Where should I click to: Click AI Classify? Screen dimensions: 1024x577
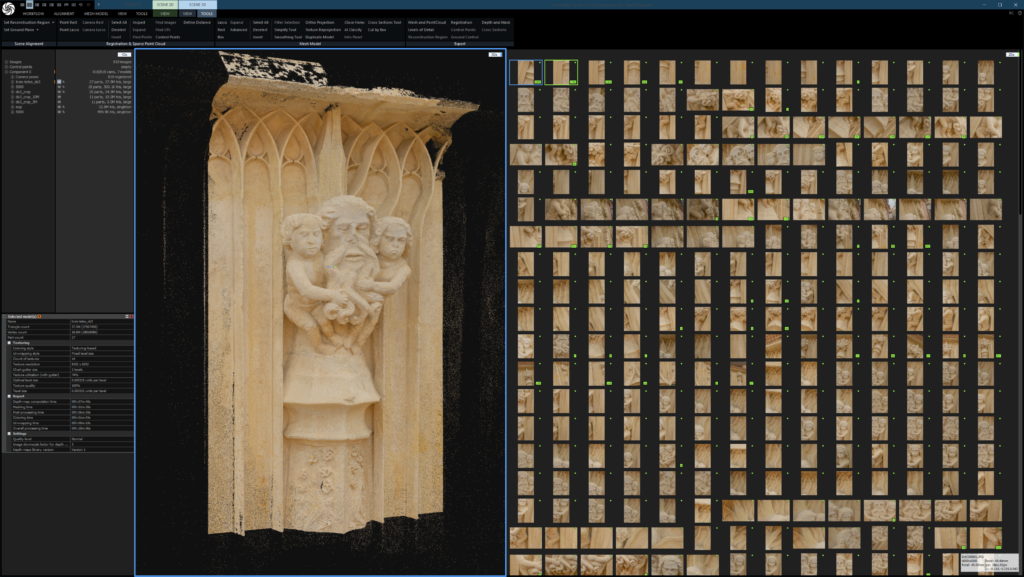click(353, 29)
